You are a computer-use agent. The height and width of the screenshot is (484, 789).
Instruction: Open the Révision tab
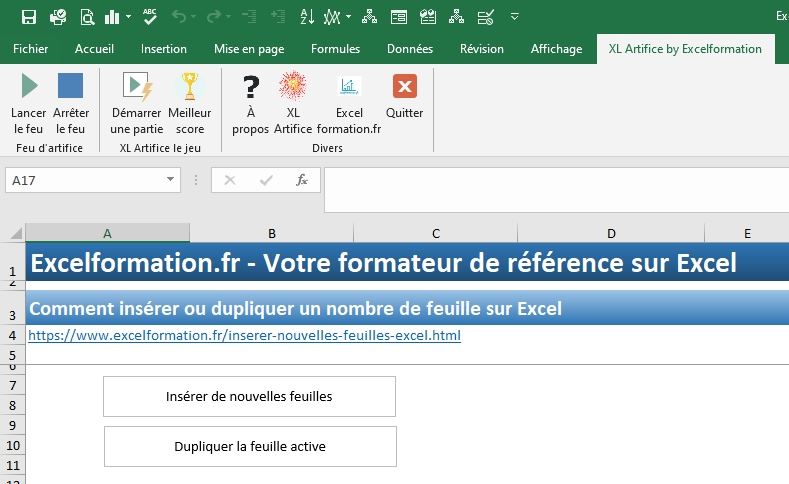coord(482,49)
